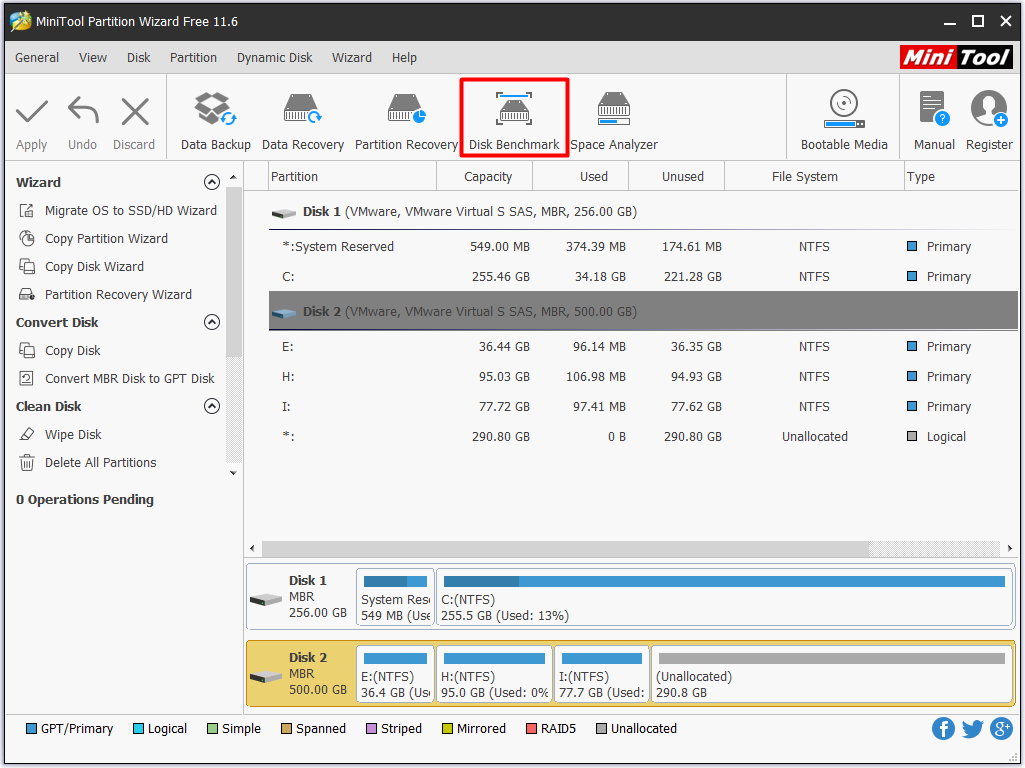Open MiniTool's Twitter page

[x=972, y=728]
